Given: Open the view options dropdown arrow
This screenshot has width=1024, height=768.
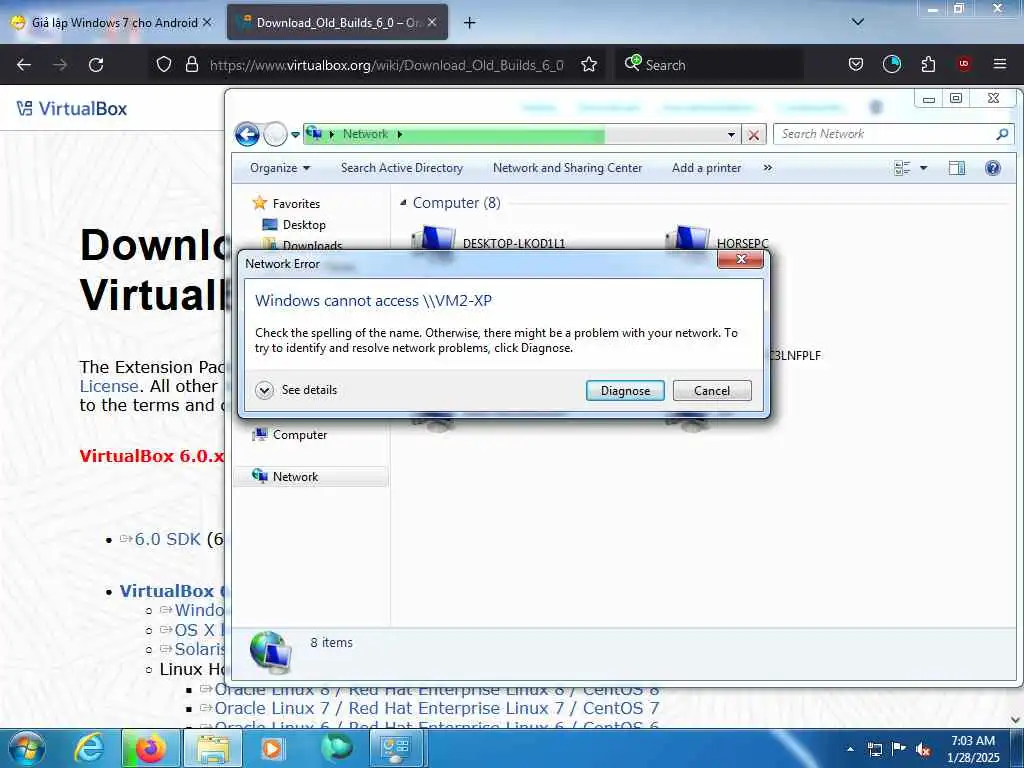Looking at the screenshot, I should [x=923, y=168].
